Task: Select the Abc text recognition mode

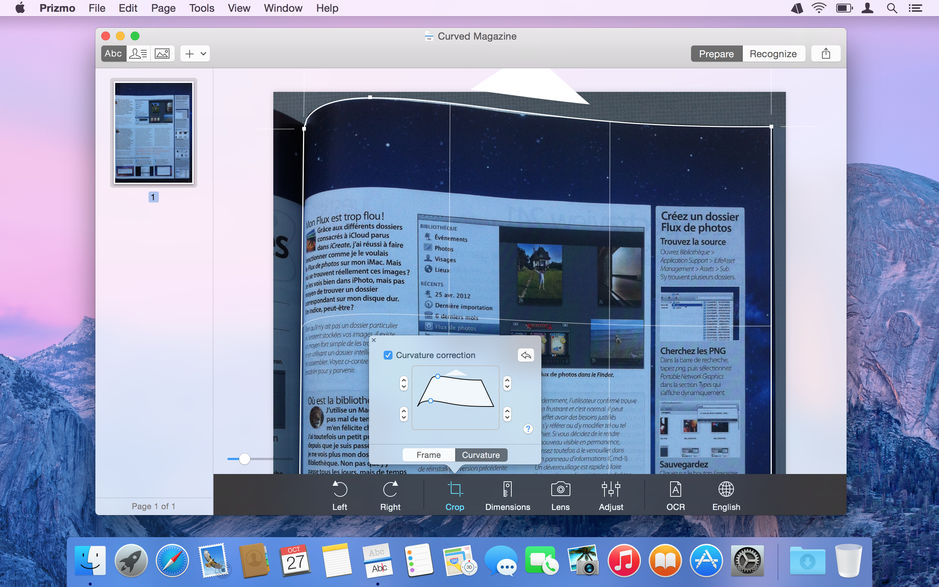Action: [113, 53]
